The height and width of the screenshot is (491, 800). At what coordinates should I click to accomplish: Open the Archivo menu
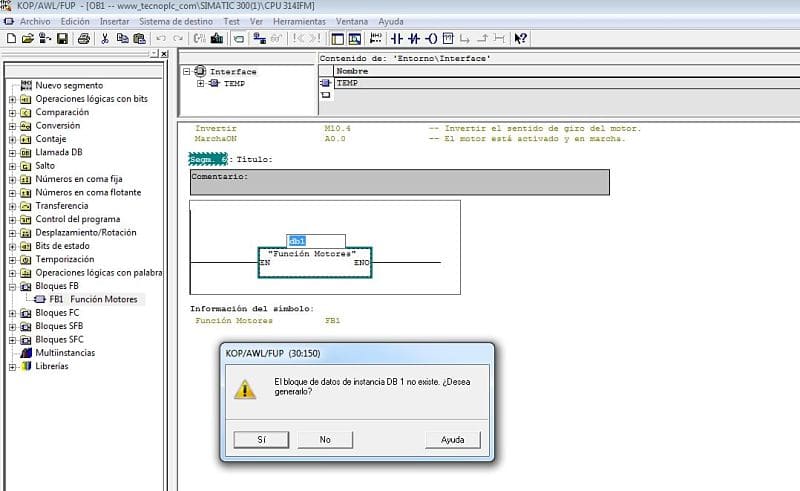(35, 21)
